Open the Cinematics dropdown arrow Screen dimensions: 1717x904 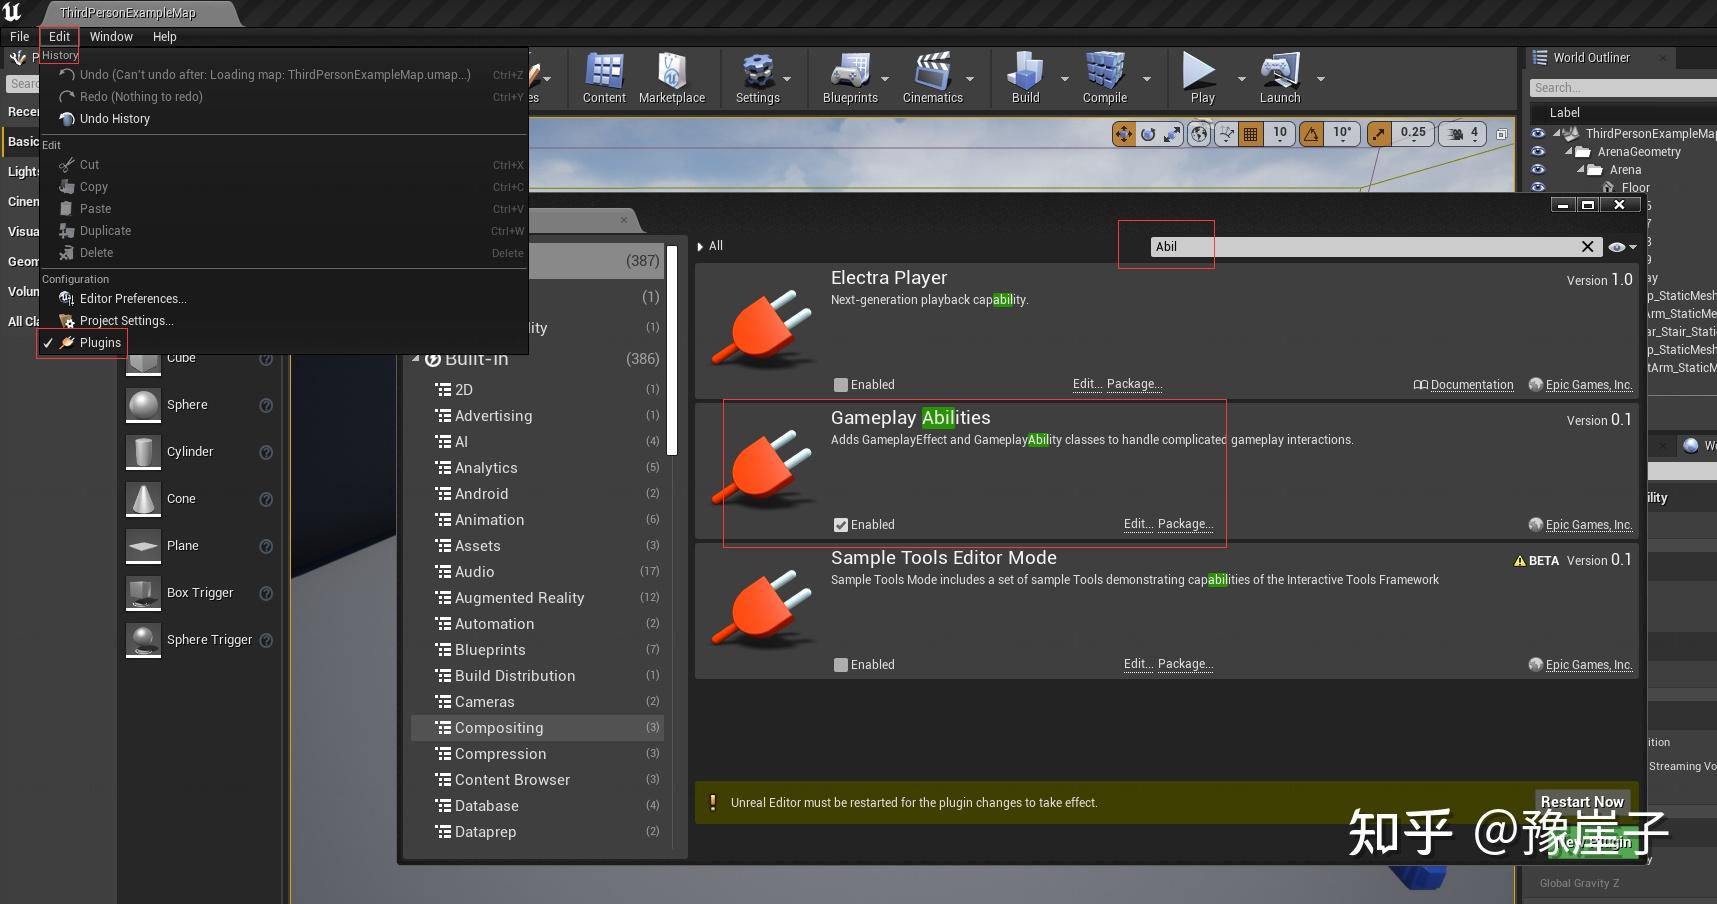970,79
